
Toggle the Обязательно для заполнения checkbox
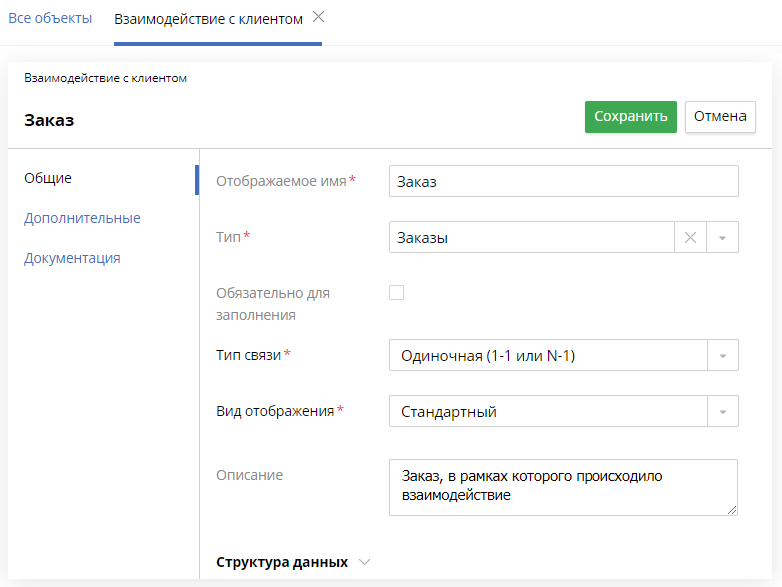pos(397,293)
